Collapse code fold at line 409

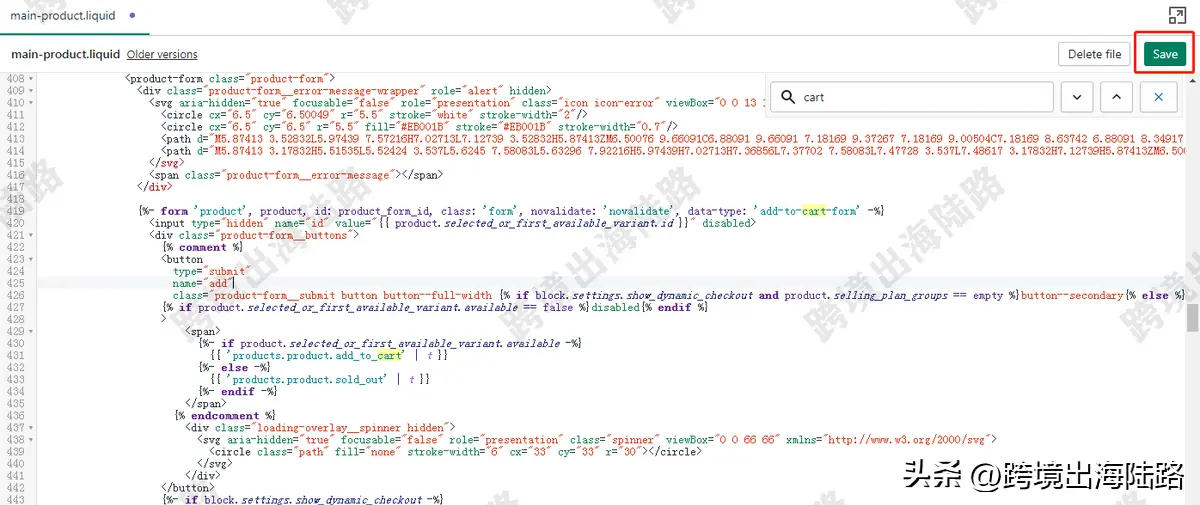point(31,91)
